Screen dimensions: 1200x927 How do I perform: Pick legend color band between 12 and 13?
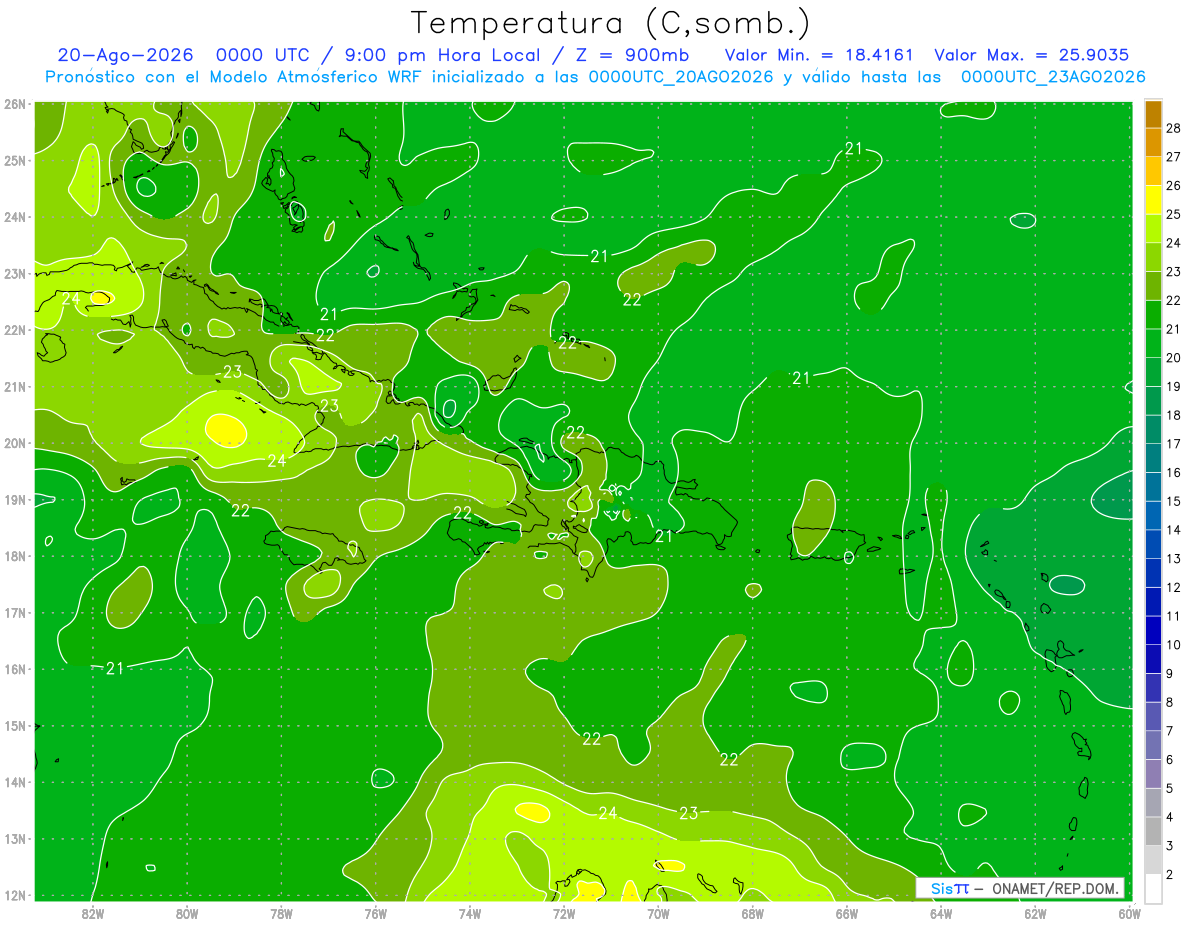(x=1153, y=573)
